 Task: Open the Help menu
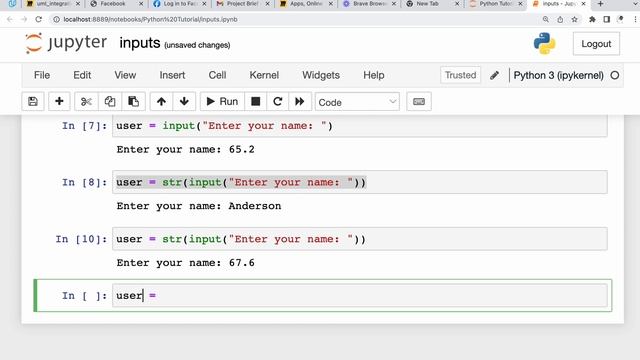[x=374, y=75]
